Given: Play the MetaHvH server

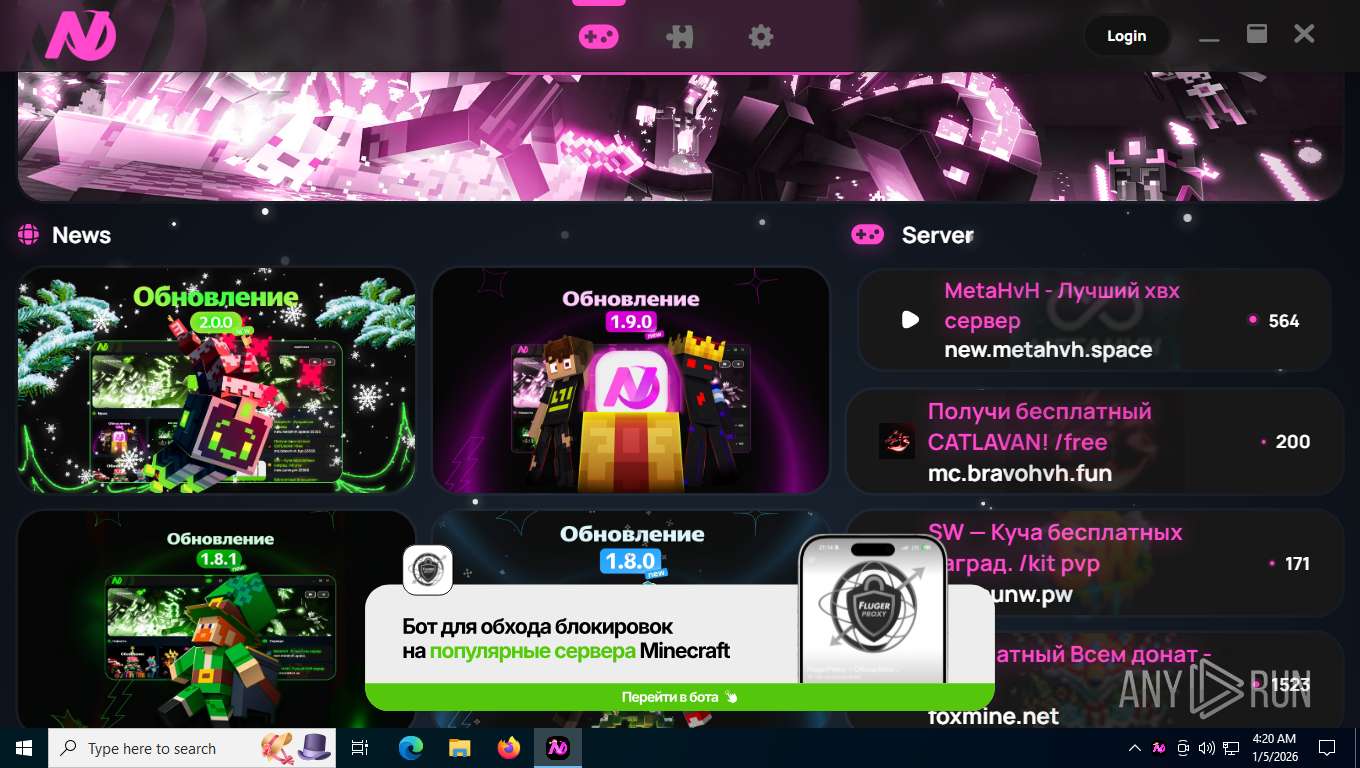Looking at the screenshot, I should [910, 320].
